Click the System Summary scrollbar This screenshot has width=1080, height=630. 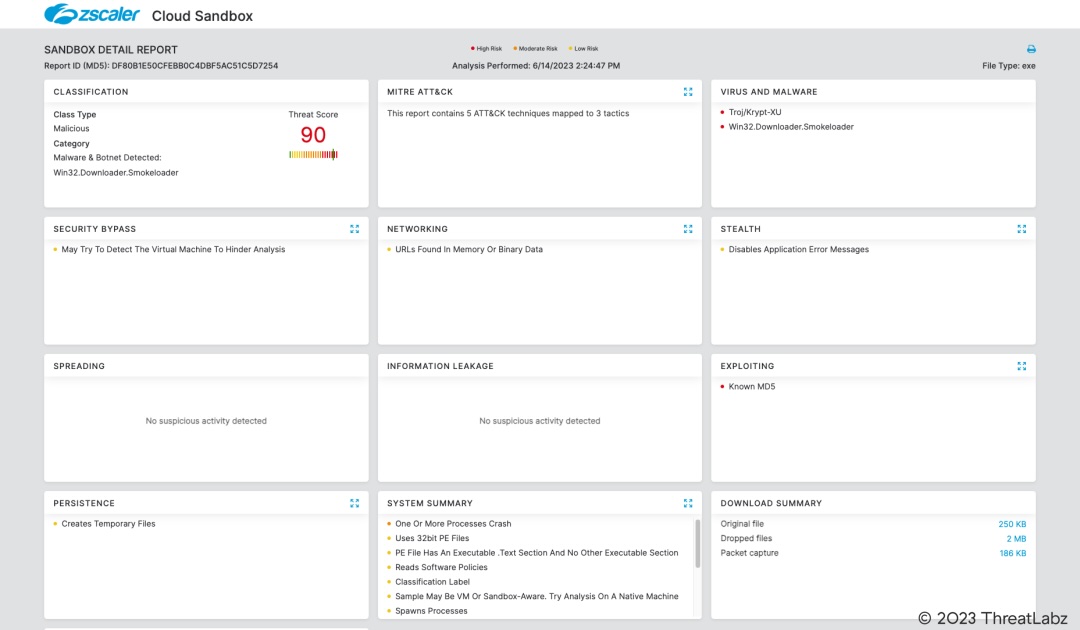[x=697, y=545]
